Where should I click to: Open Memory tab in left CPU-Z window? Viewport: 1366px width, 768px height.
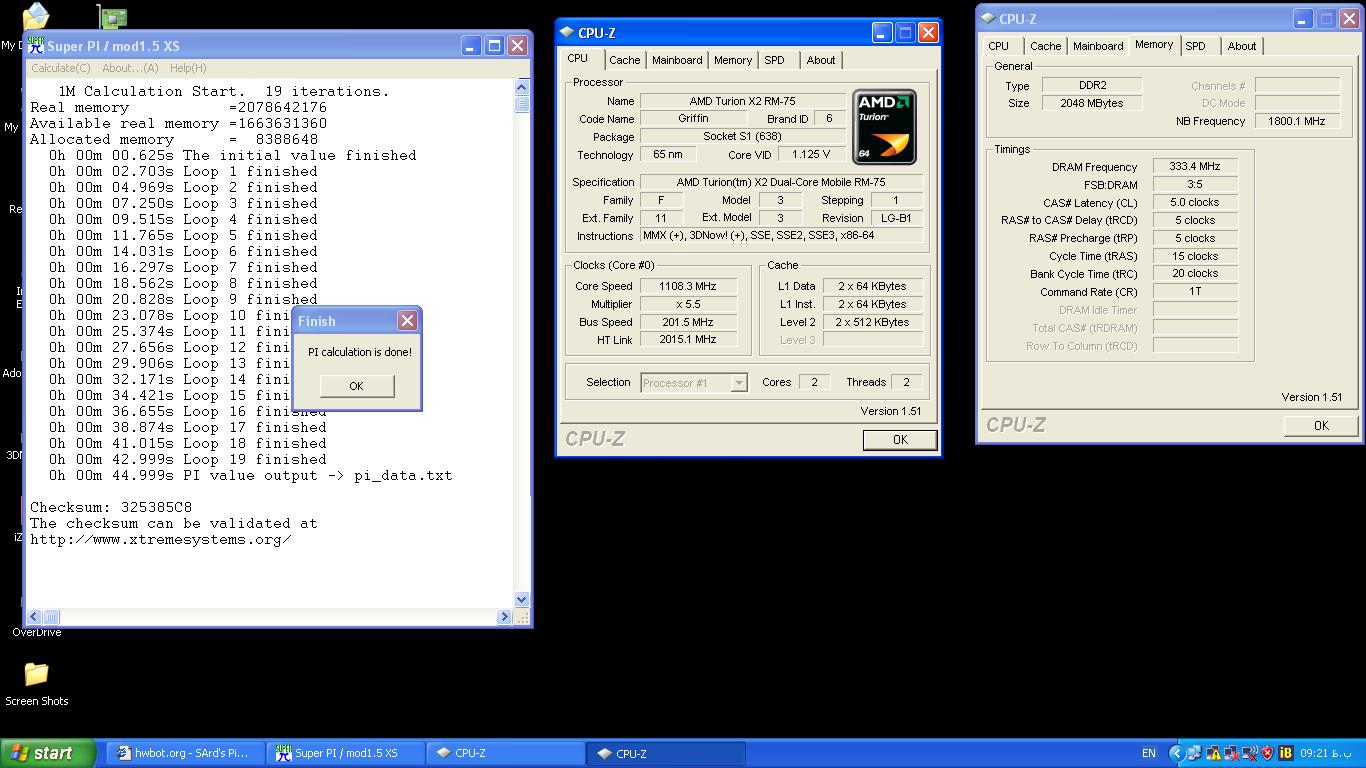733,60
